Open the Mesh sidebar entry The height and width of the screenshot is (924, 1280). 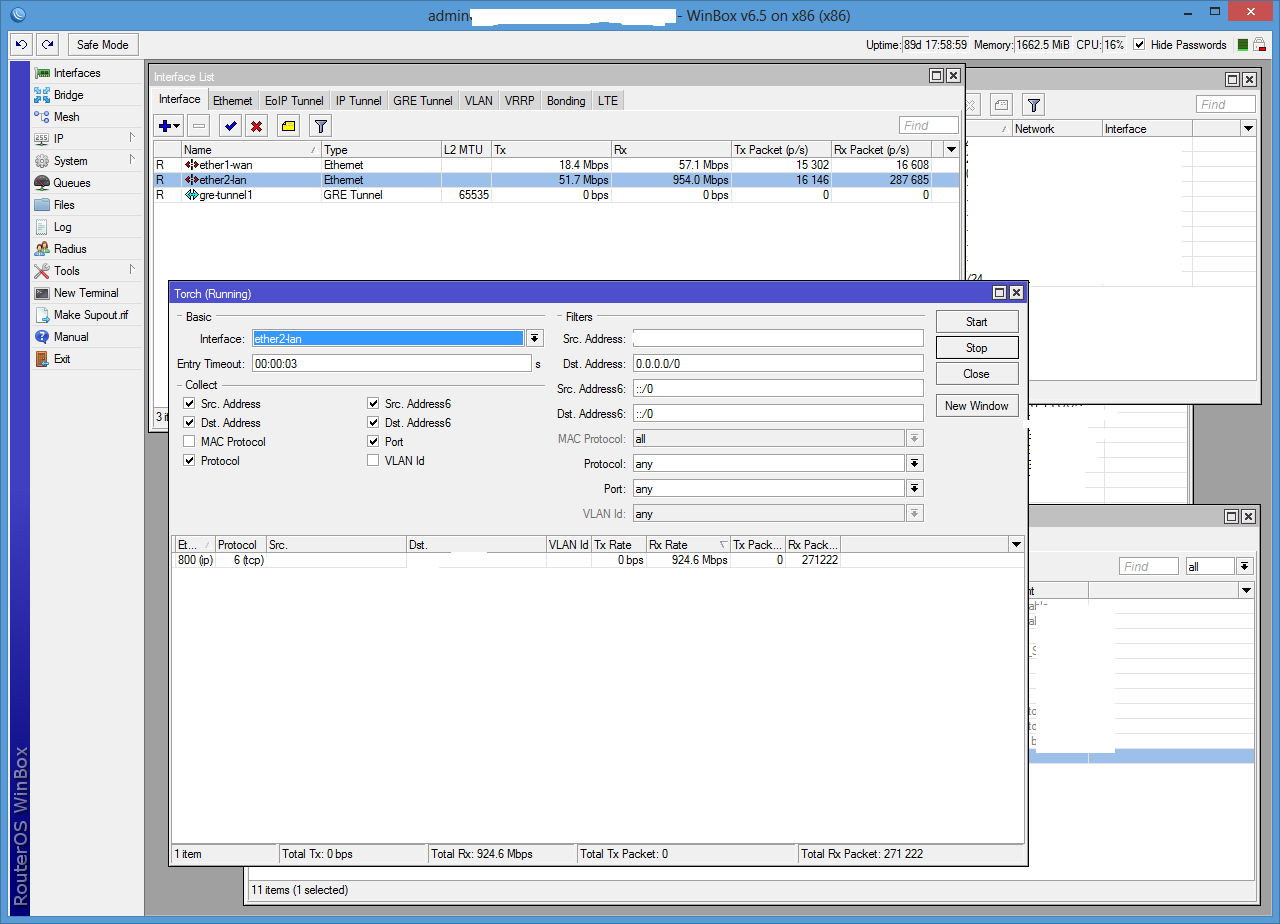coord(66,117)
